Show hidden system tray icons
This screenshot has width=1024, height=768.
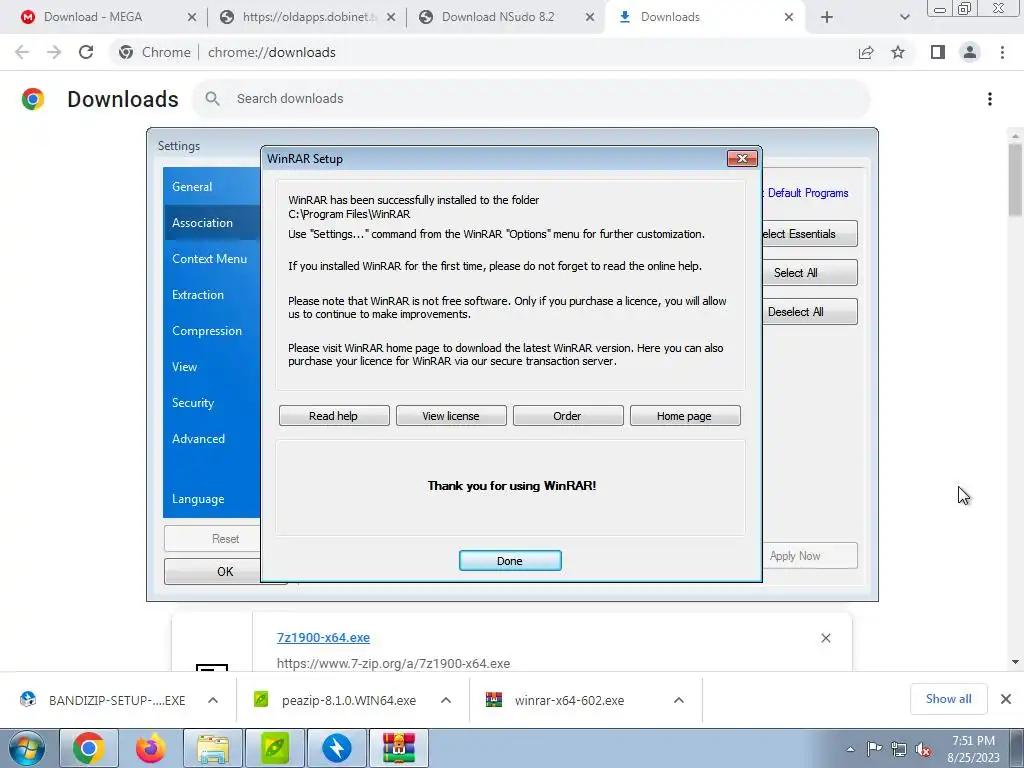pos(850,749)
